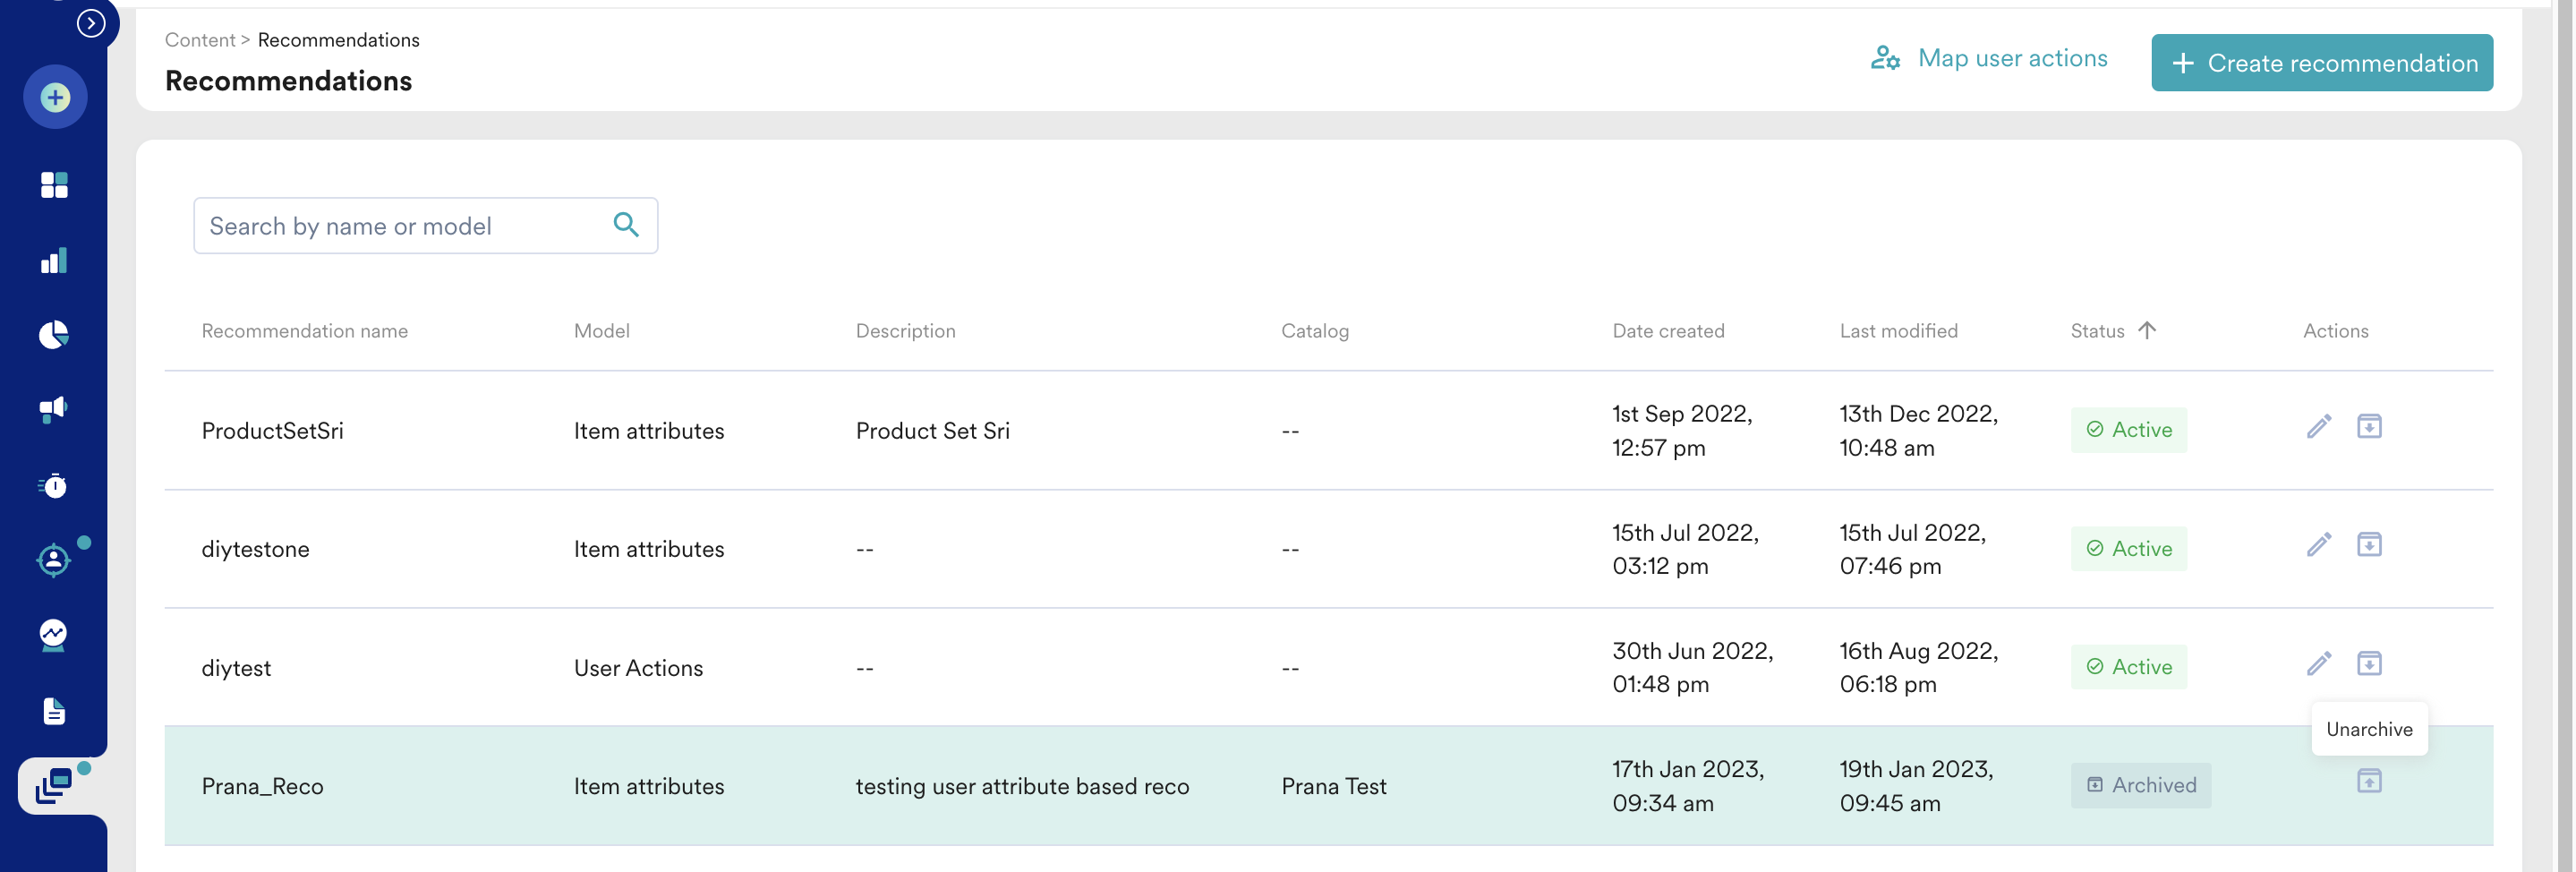The image size is (2576, 872).
Task: Sort table by Status column arrow
Action: pos(2146,330)
